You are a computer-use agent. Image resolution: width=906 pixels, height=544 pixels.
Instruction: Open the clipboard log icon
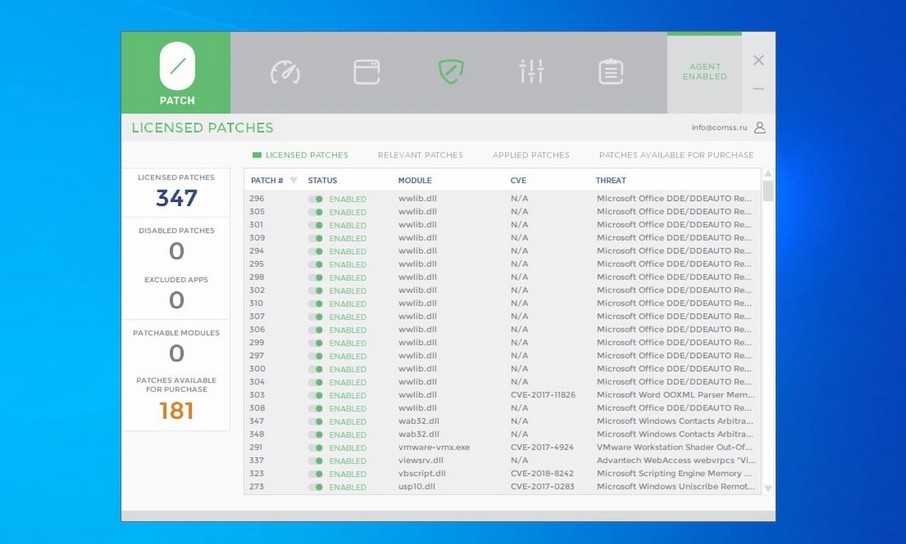pos(611,72)
